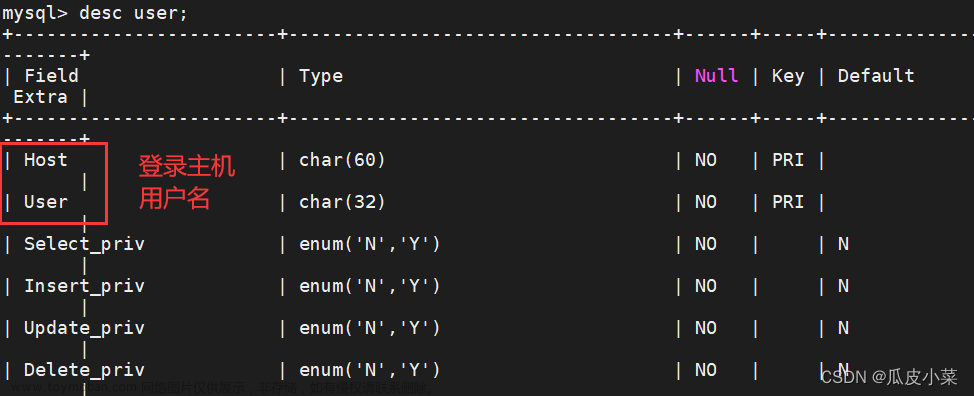Click the Update_priv field name

coord(84,328)
